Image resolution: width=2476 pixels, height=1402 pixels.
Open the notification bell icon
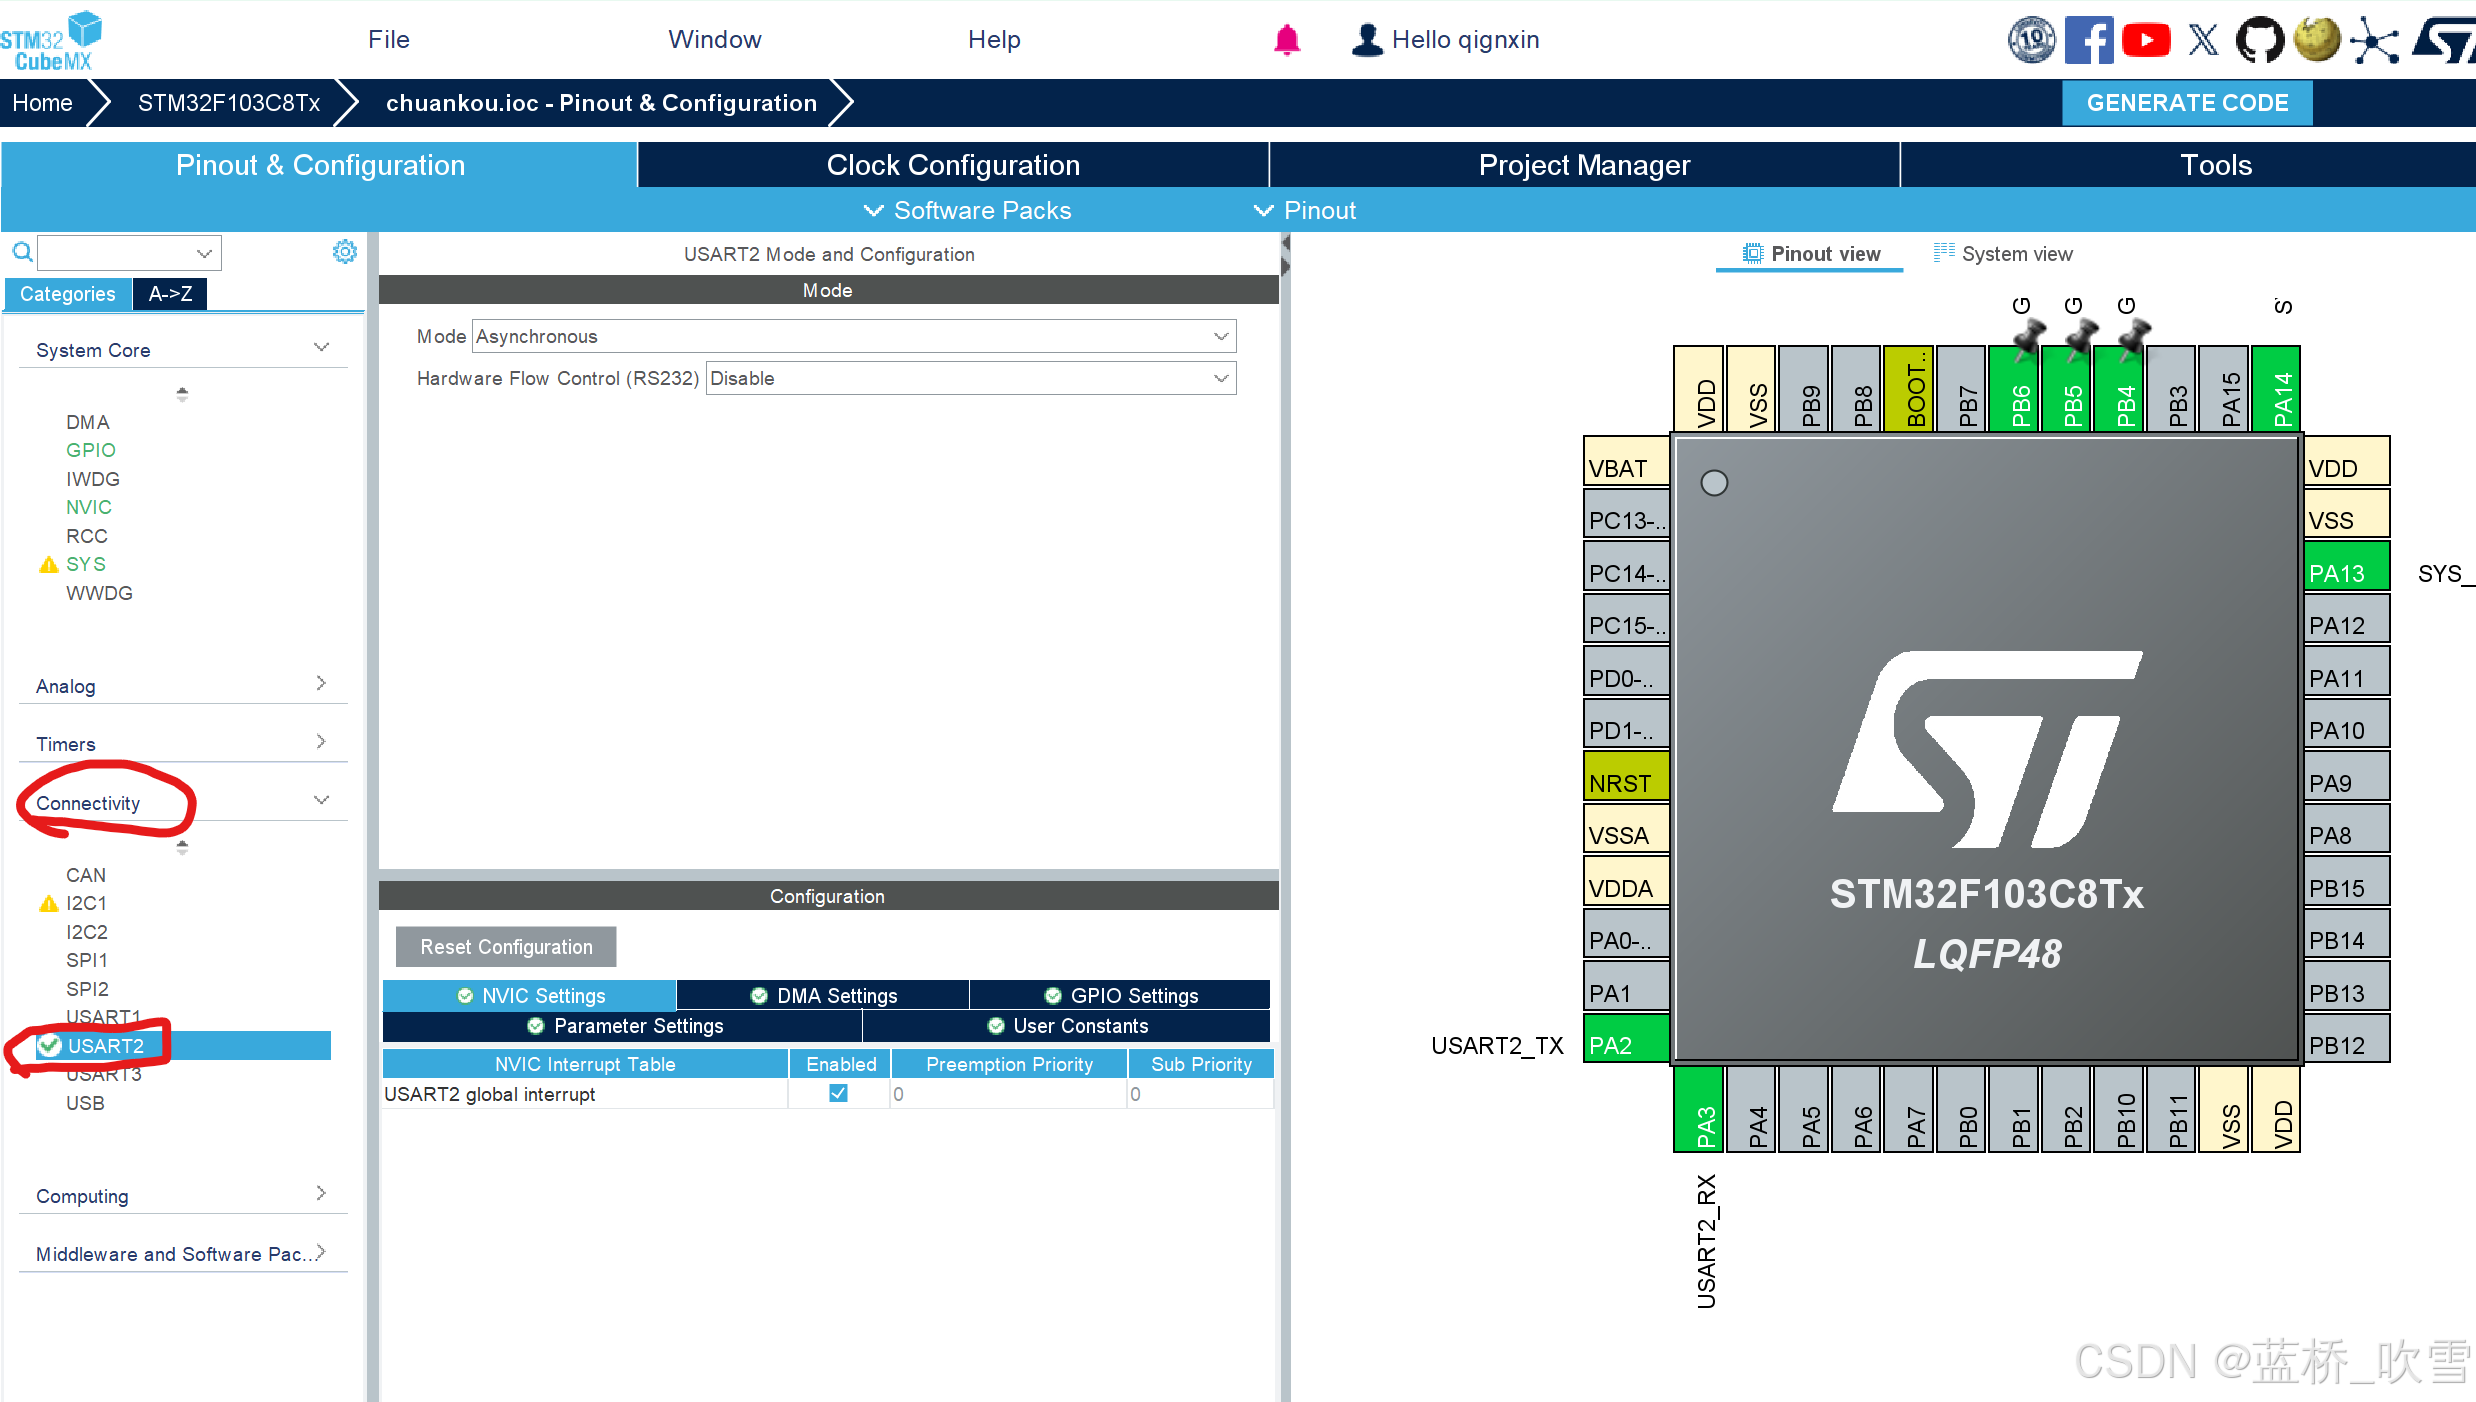[x=1287, y=40]
